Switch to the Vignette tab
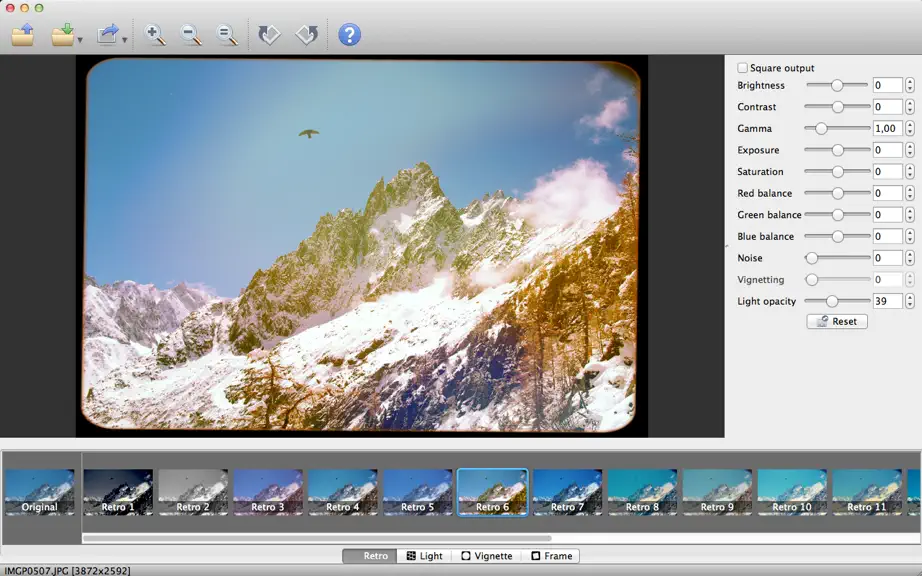 point(487,555)
